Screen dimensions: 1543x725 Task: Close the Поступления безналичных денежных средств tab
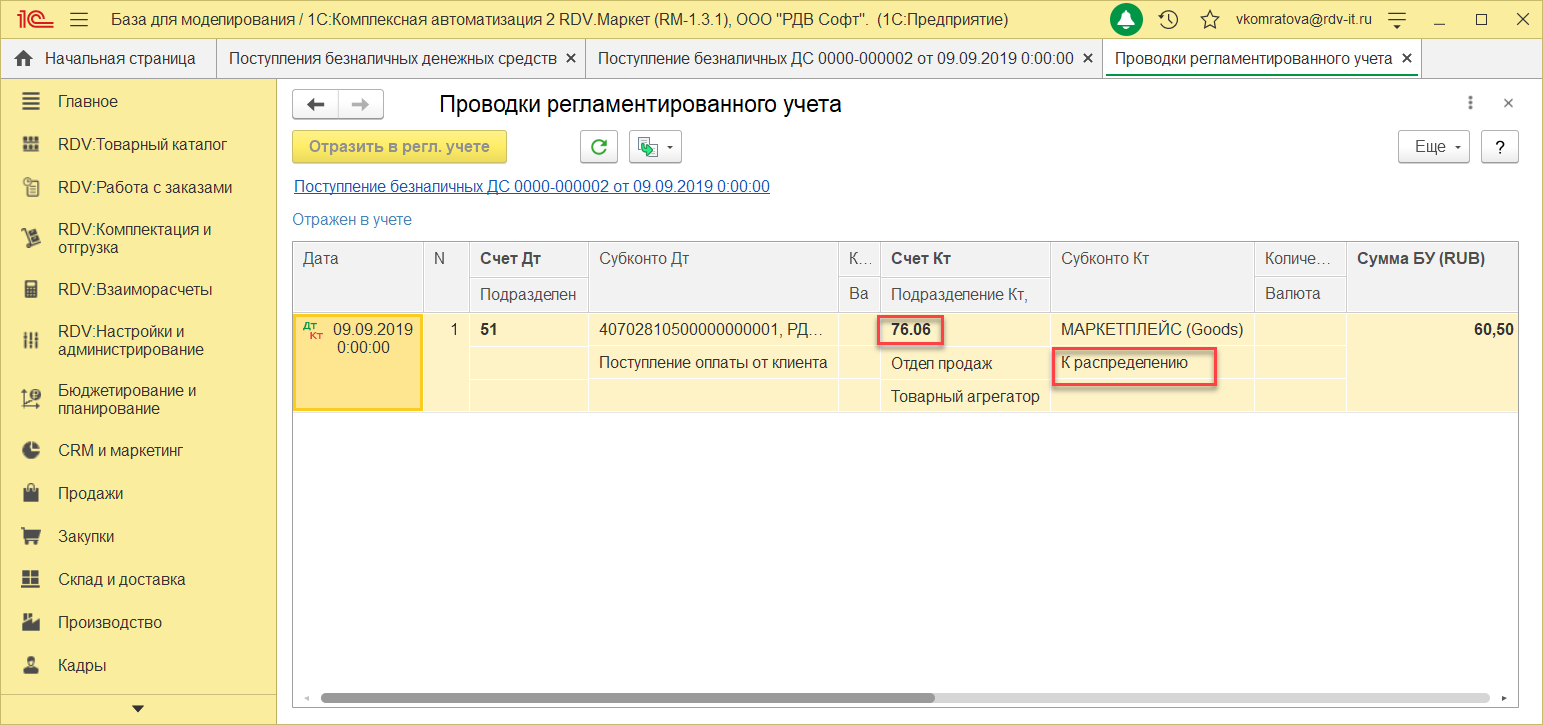click(571, 59)
